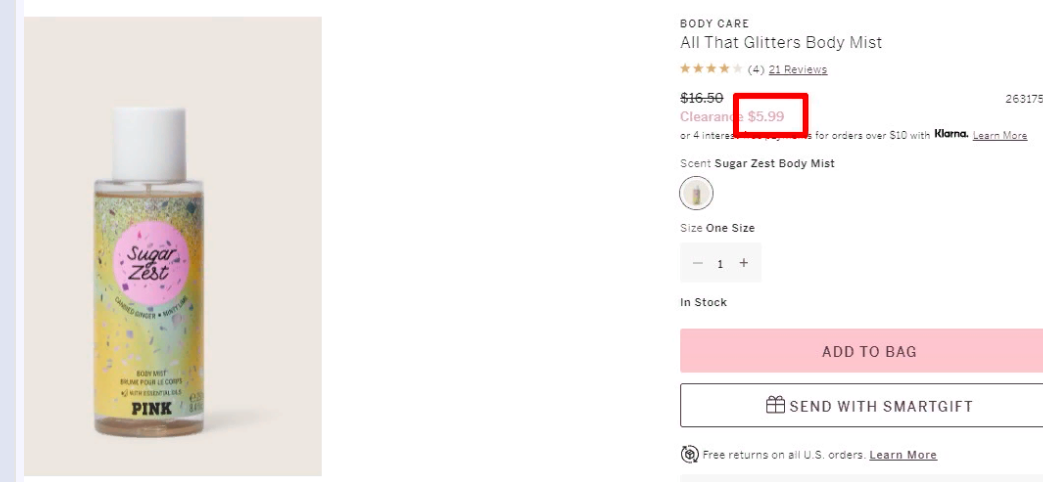
Task: Click the (4) rating count
Action: coord(756,69)
